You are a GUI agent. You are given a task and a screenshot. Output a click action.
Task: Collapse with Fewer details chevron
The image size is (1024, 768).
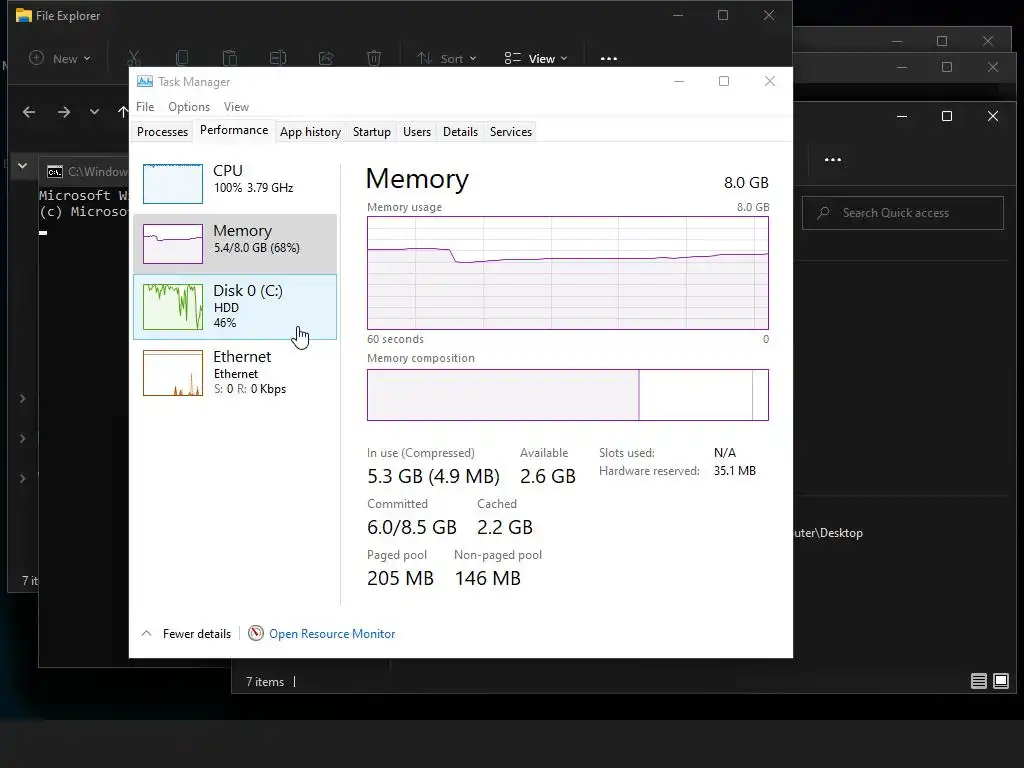tap(147, 633)
